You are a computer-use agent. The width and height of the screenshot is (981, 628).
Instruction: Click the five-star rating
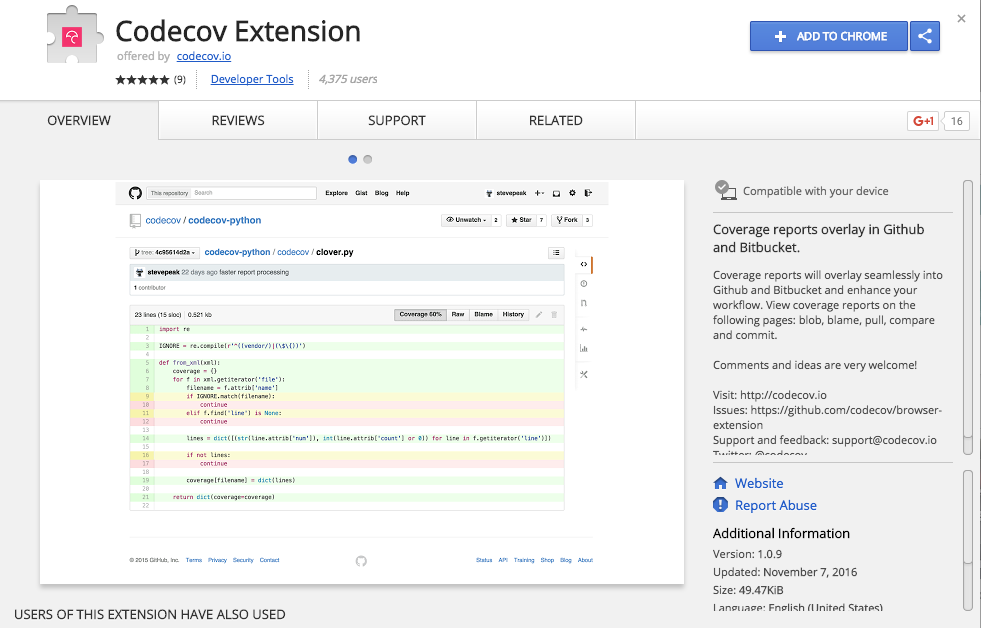coord(143,80)
